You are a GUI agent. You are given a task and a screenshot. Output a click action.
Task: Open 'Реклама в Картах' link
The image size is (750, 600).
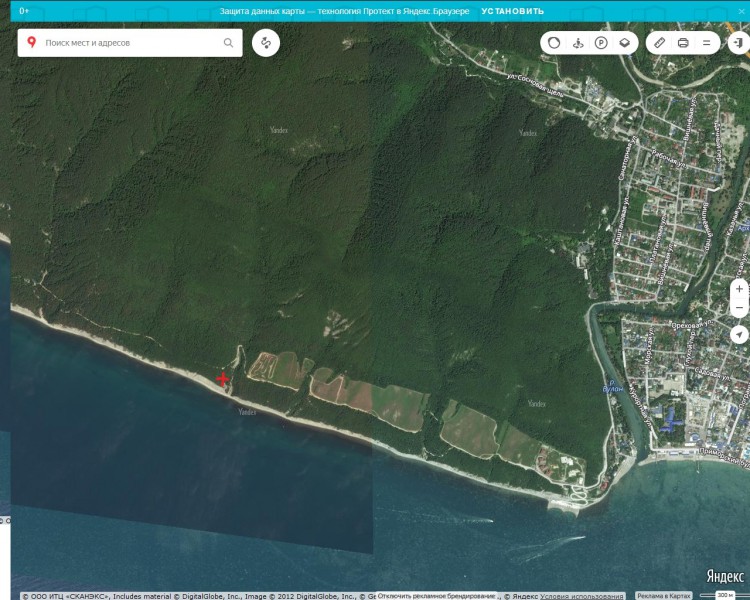[664, 596]
